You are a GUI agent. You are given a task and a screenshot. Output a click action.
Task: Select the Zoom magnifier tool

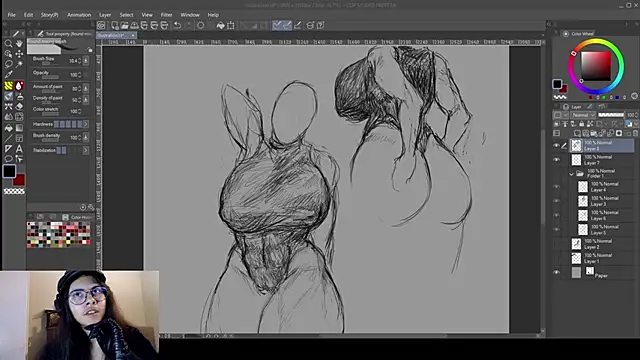point(8,43)
